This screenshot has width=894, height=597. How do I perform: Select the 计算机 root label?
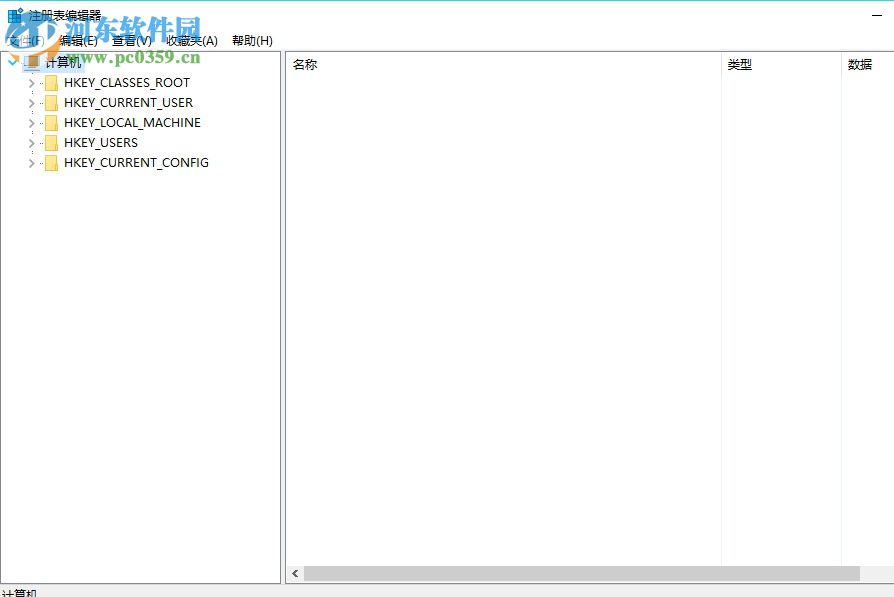pos(63,62)
